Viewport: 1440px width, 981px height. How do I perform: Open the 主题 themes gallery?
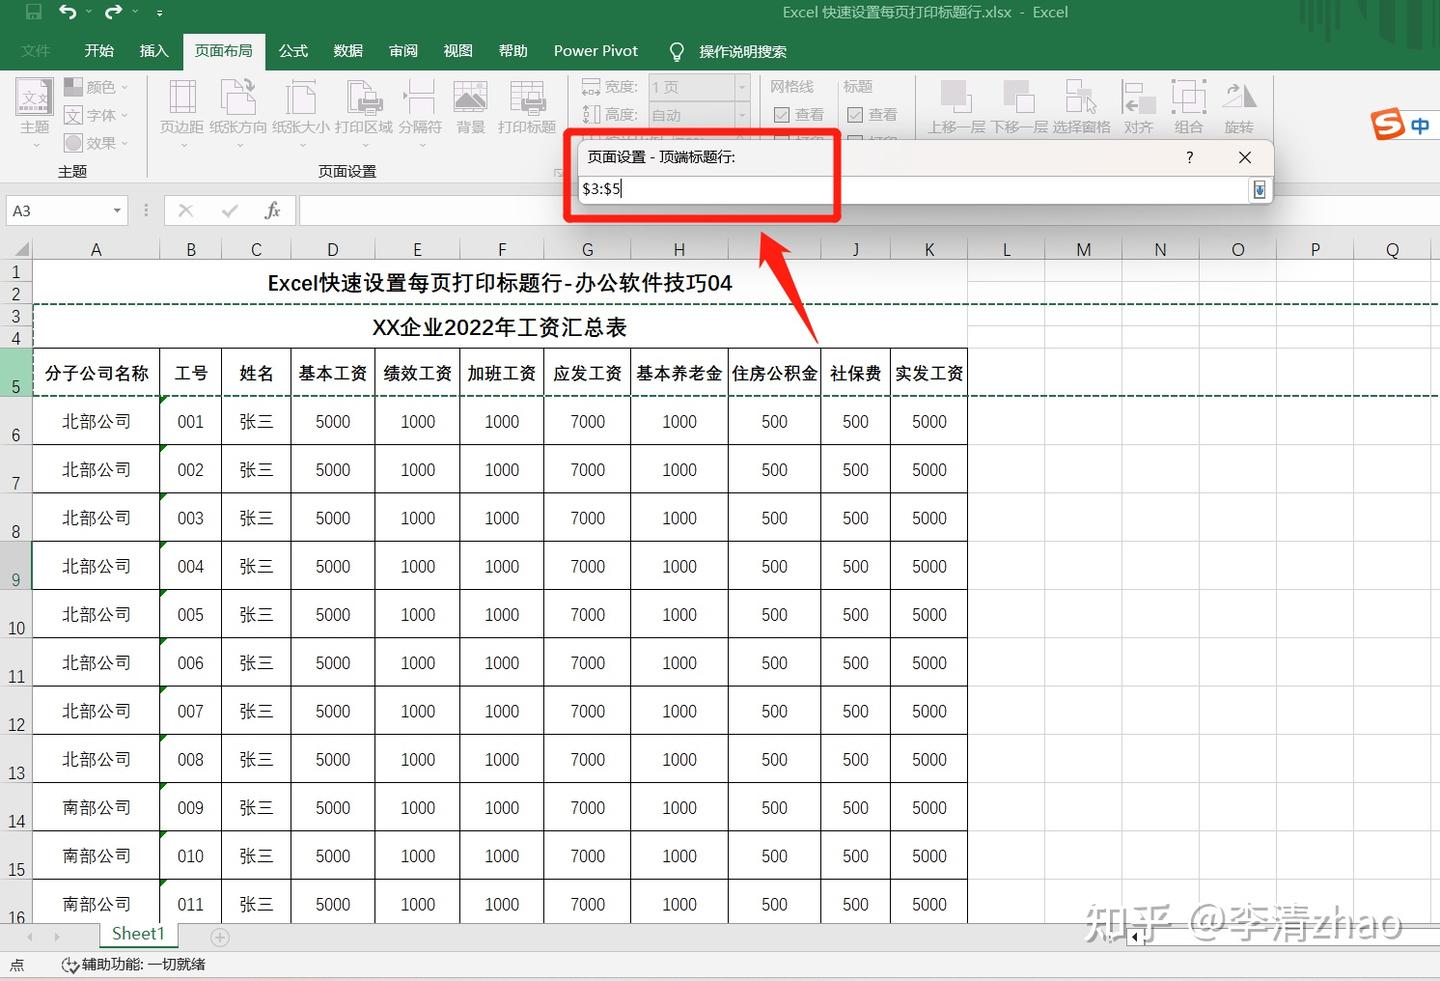[35, 113]
